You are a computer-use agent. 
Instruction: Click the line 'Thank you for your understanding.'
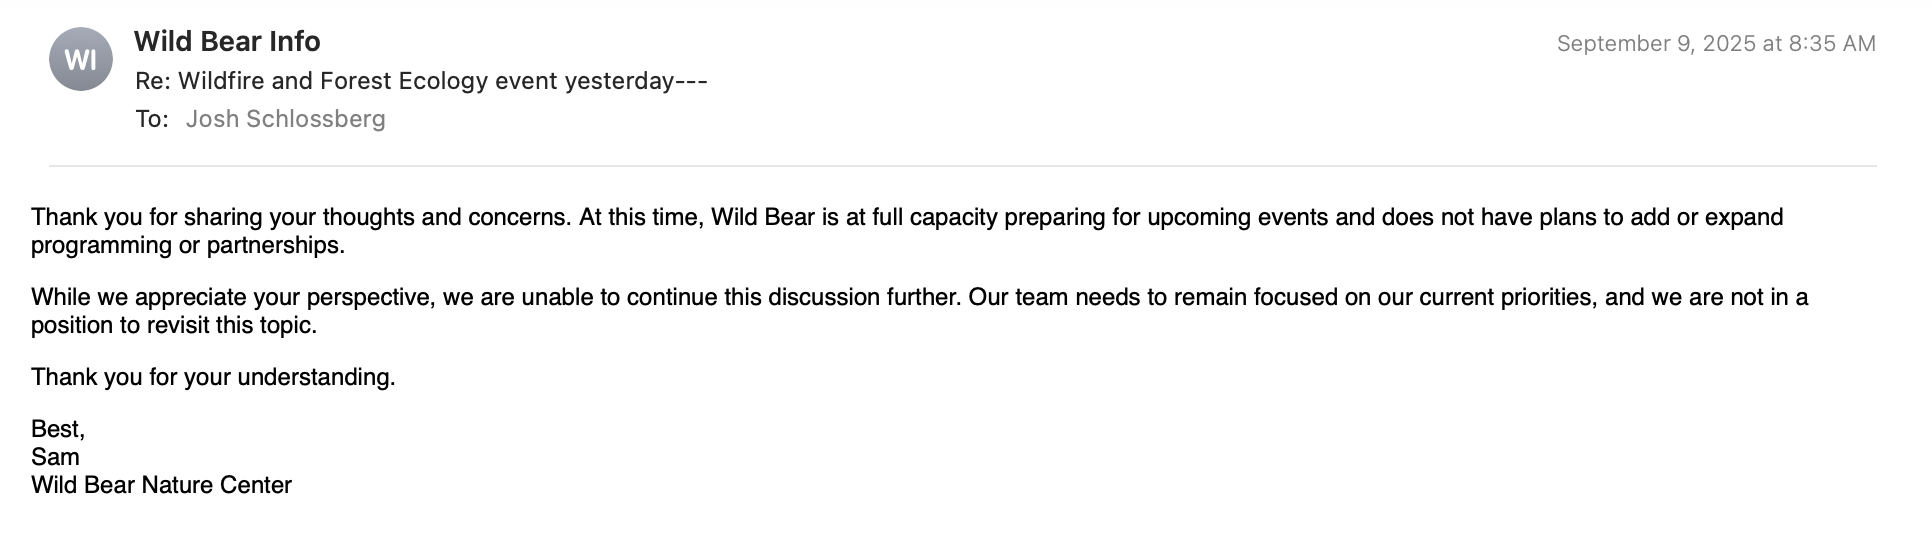point(213,377)
